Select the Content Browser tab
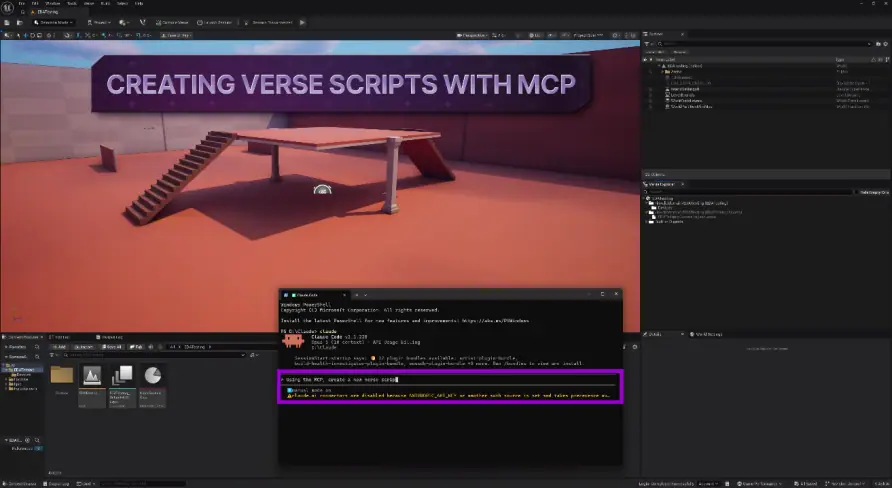 (x=23, y=337)
